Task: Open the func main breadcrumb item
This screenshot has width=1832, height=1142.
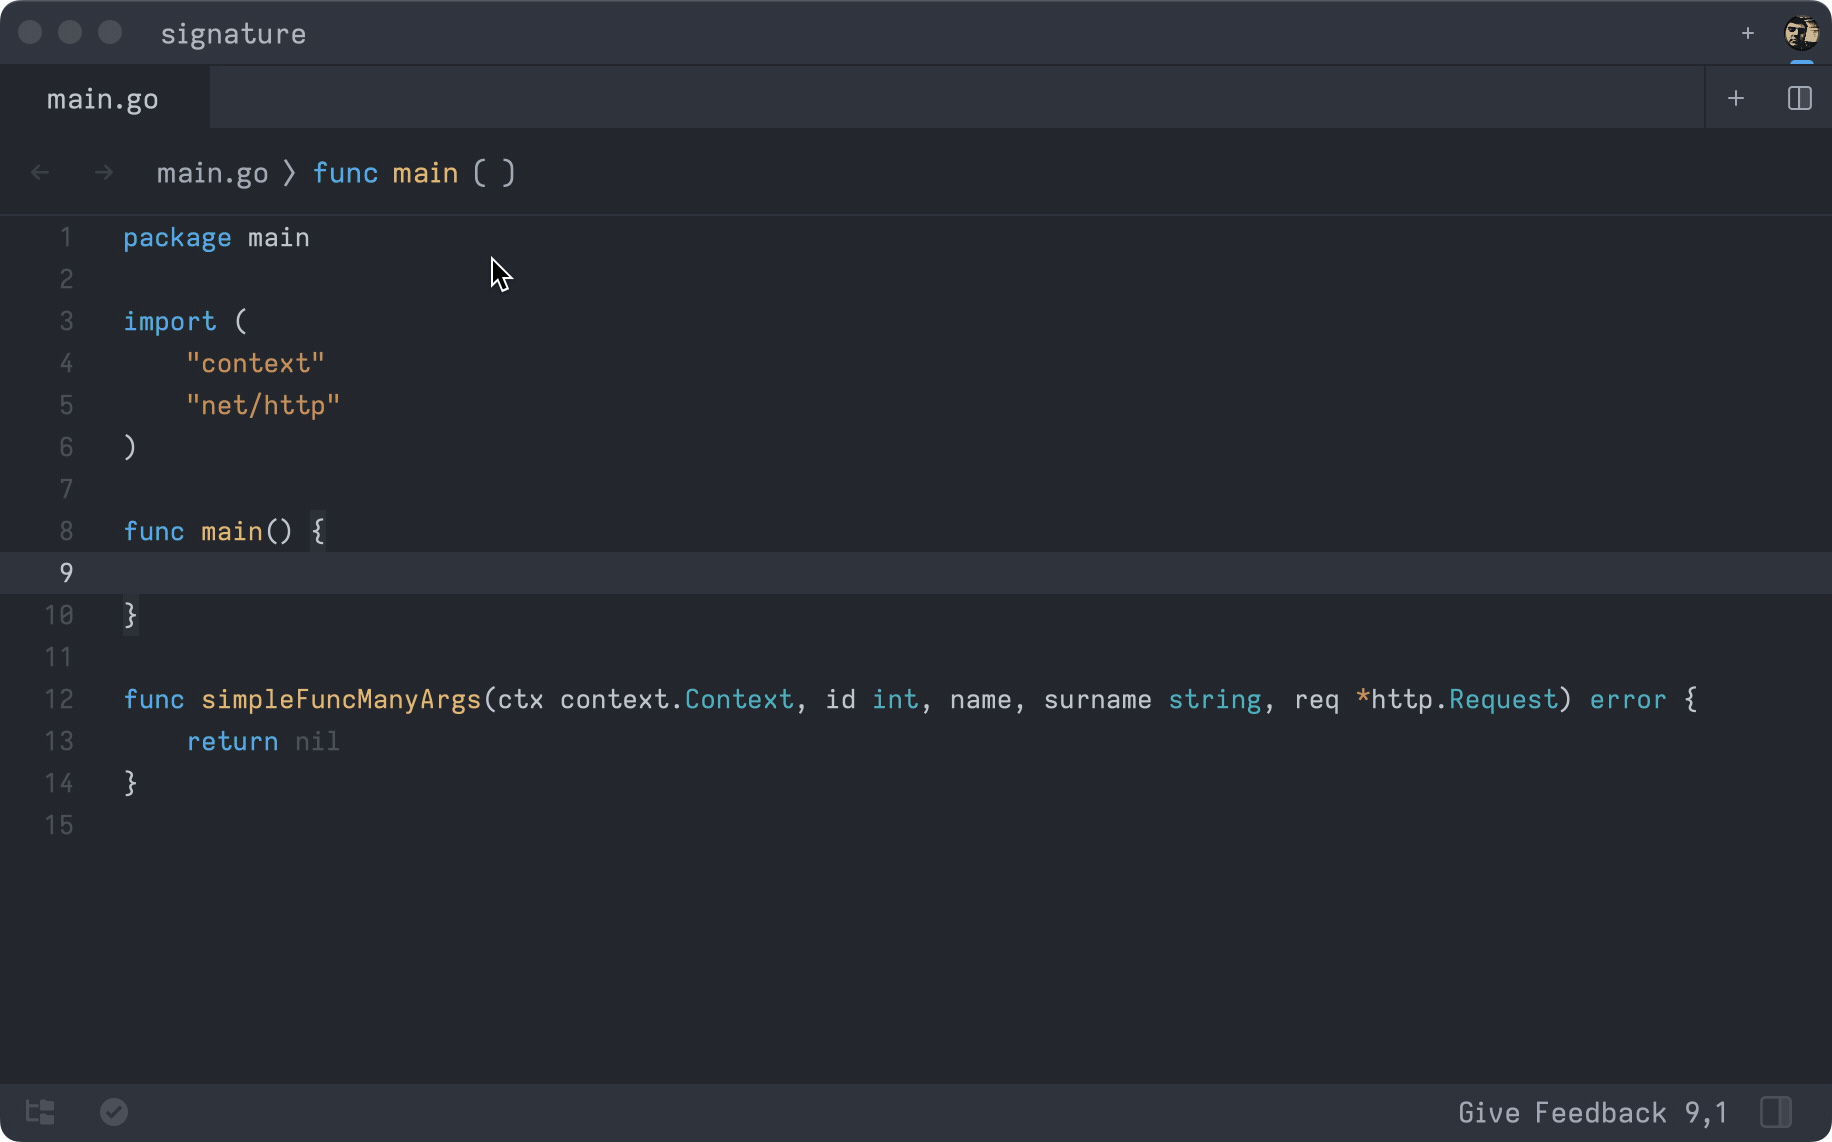Action: pyautogui.click(x=414, y=172)
